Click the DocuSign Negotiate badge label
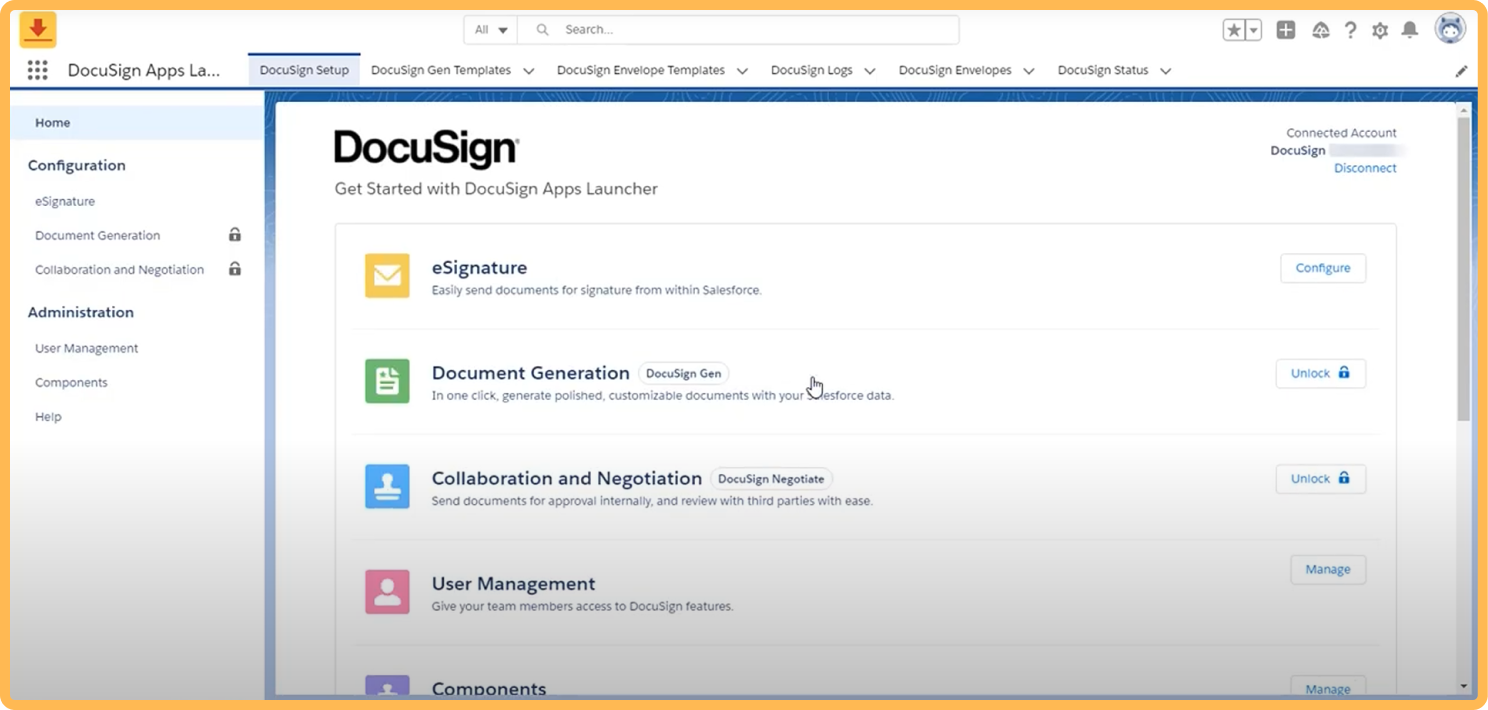Screen dimensions: 1488x710 [771, 478]
